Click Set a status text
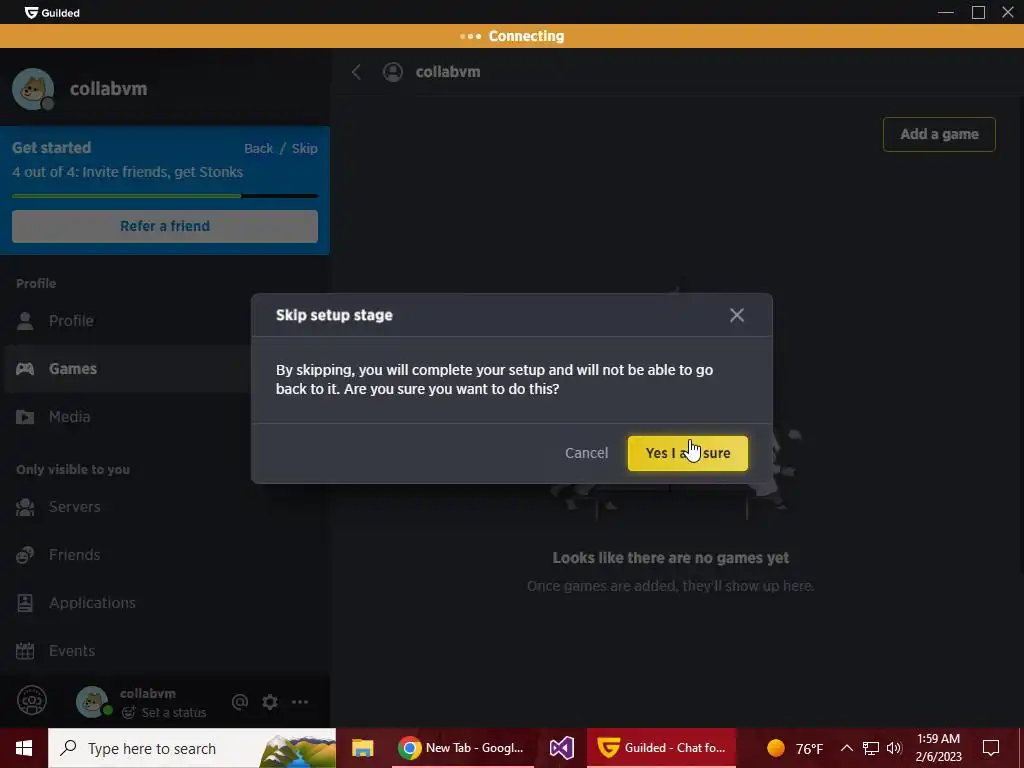 coord(174,712)
